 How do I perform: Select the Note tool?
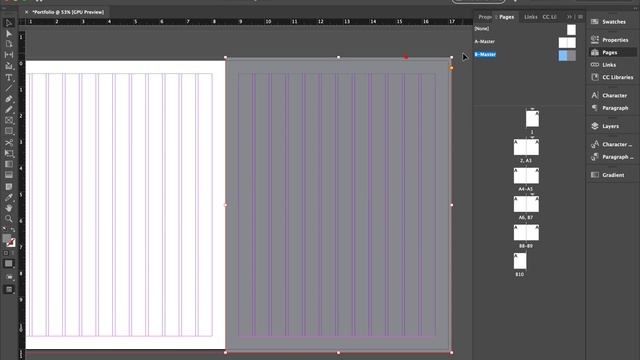click(9, 187)
